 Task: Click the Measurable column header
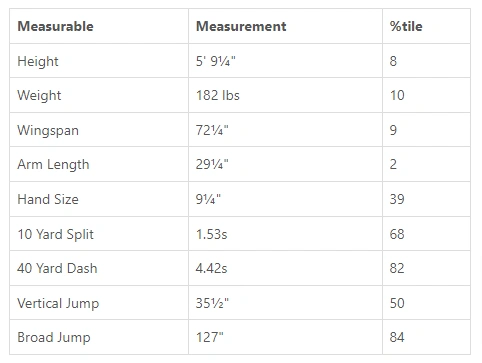pyautogui.click(x=55, y=26)
